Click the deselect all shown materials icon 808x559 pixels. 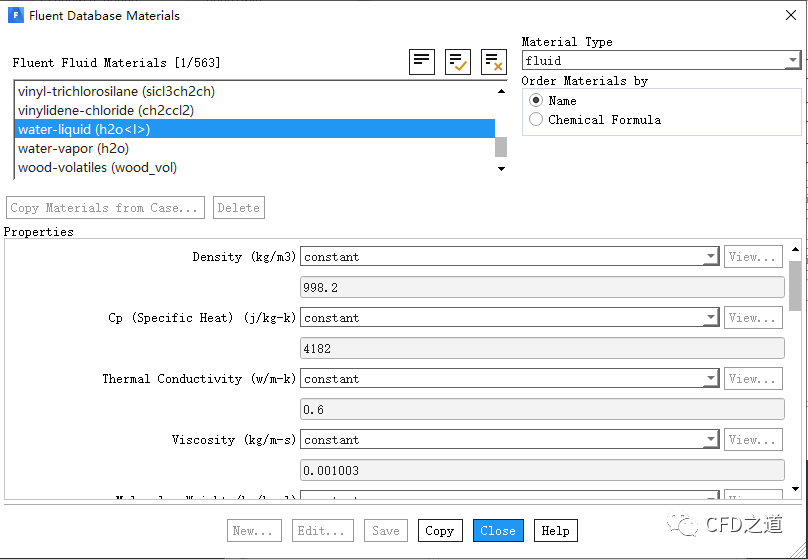click(x=493, y=62)
